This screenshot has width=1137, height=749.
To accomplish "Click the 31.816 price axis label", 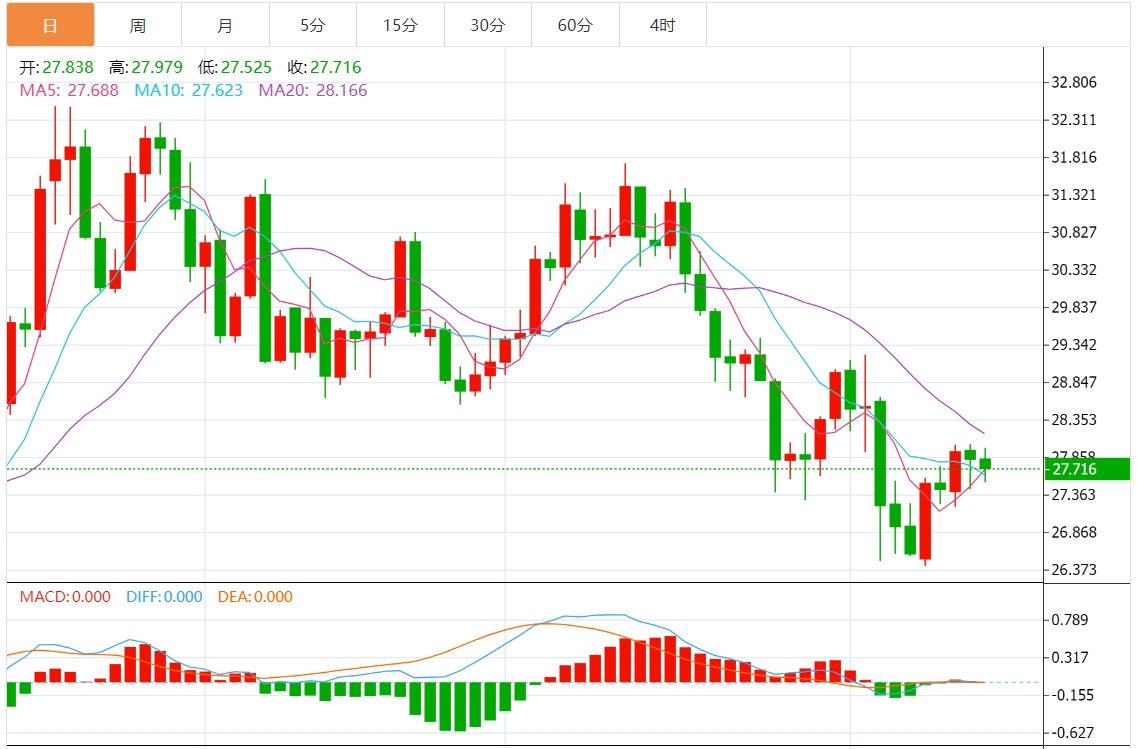I will pos(1074,157).
